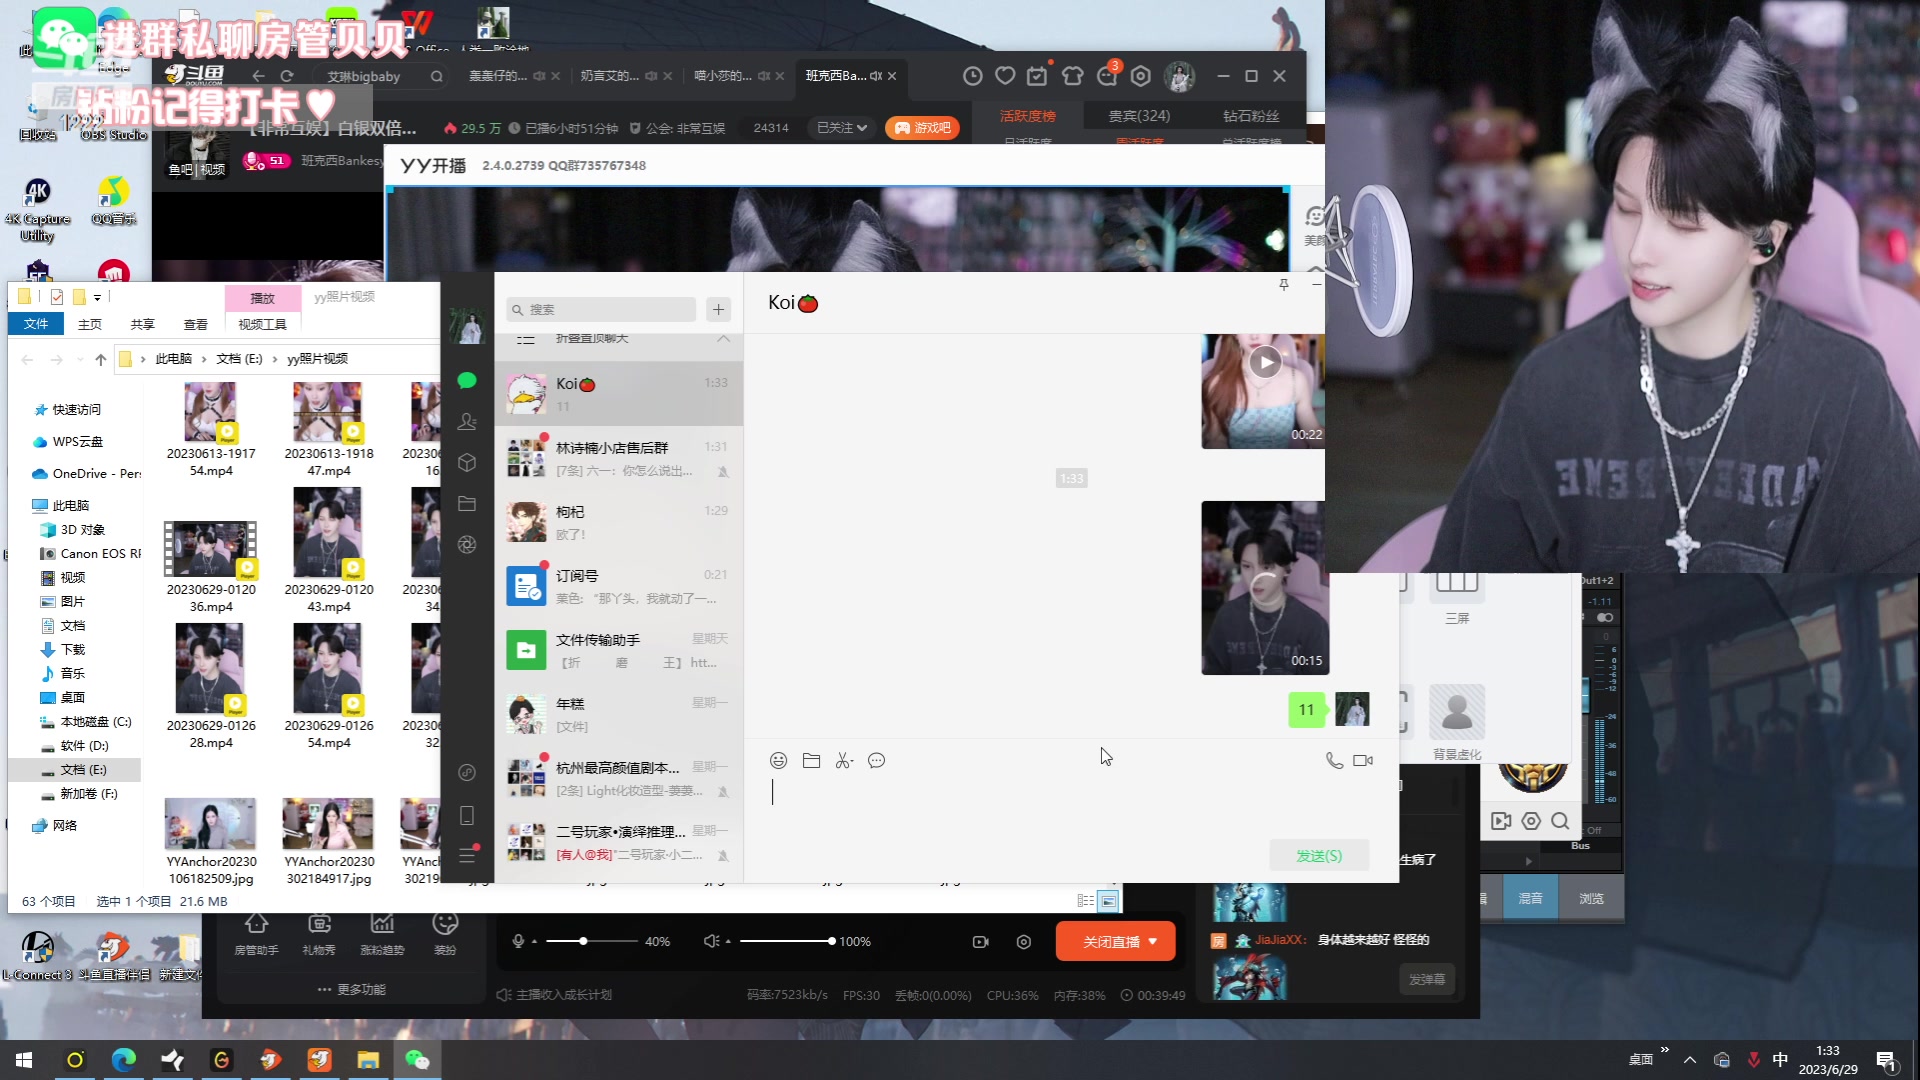Open the WeChat contacts icon
The image size is (1920, 1080).
pyautogui.click(x=467, y=422)
